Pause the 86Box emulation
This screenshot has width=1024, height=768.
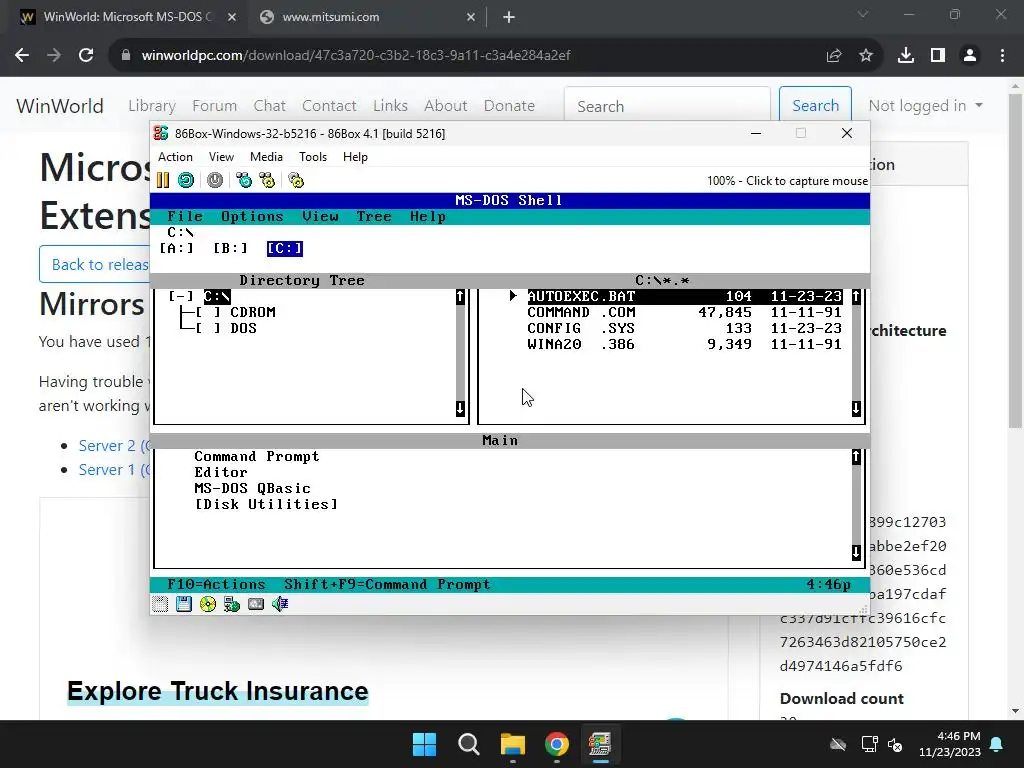pos(163,180)
